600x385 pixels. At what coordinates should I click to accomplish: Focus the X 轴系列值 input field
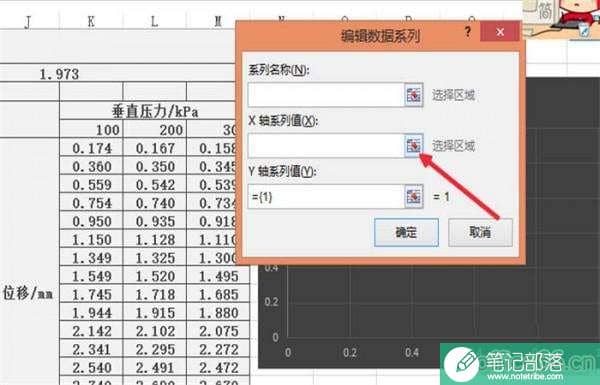pyautogui.click(x=326, y=145)
